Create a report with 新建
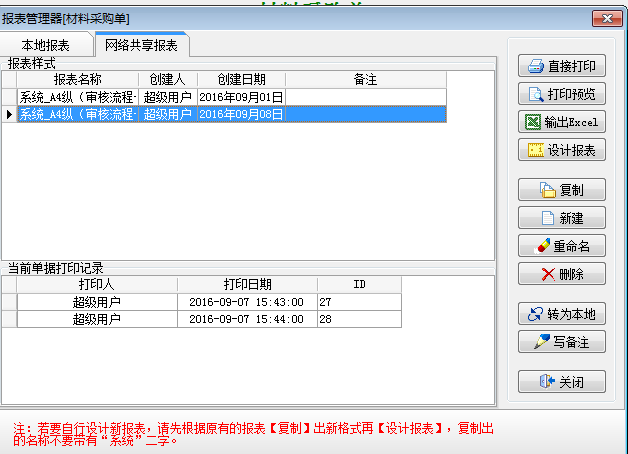The image size is (628, 454). pos(561,218)
